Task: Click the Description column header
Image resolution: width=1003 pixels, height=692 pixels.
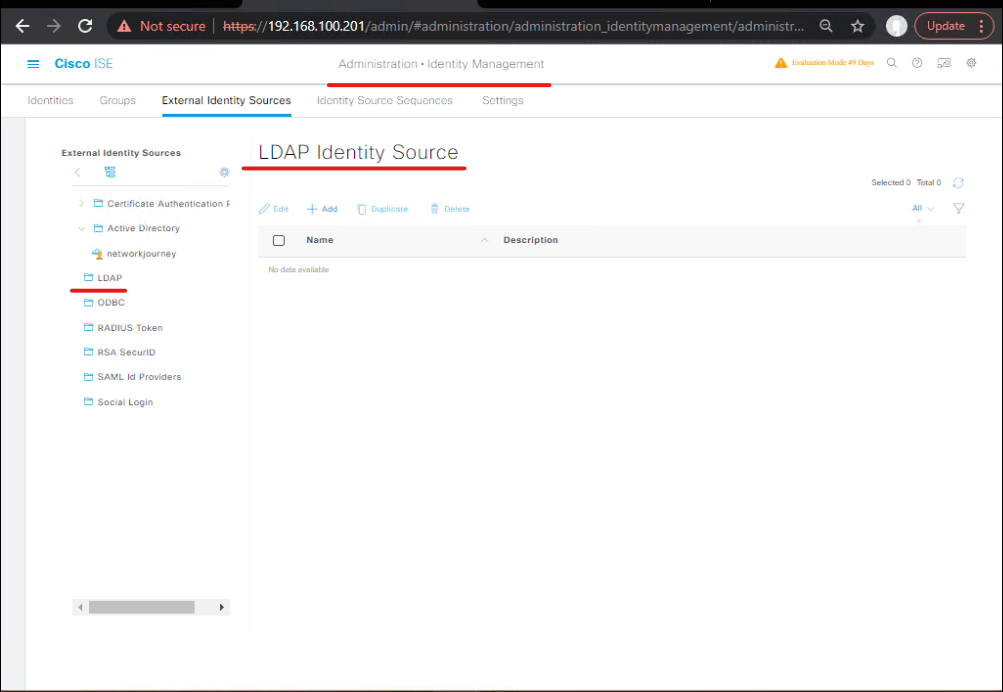Action: pos(530,240)
